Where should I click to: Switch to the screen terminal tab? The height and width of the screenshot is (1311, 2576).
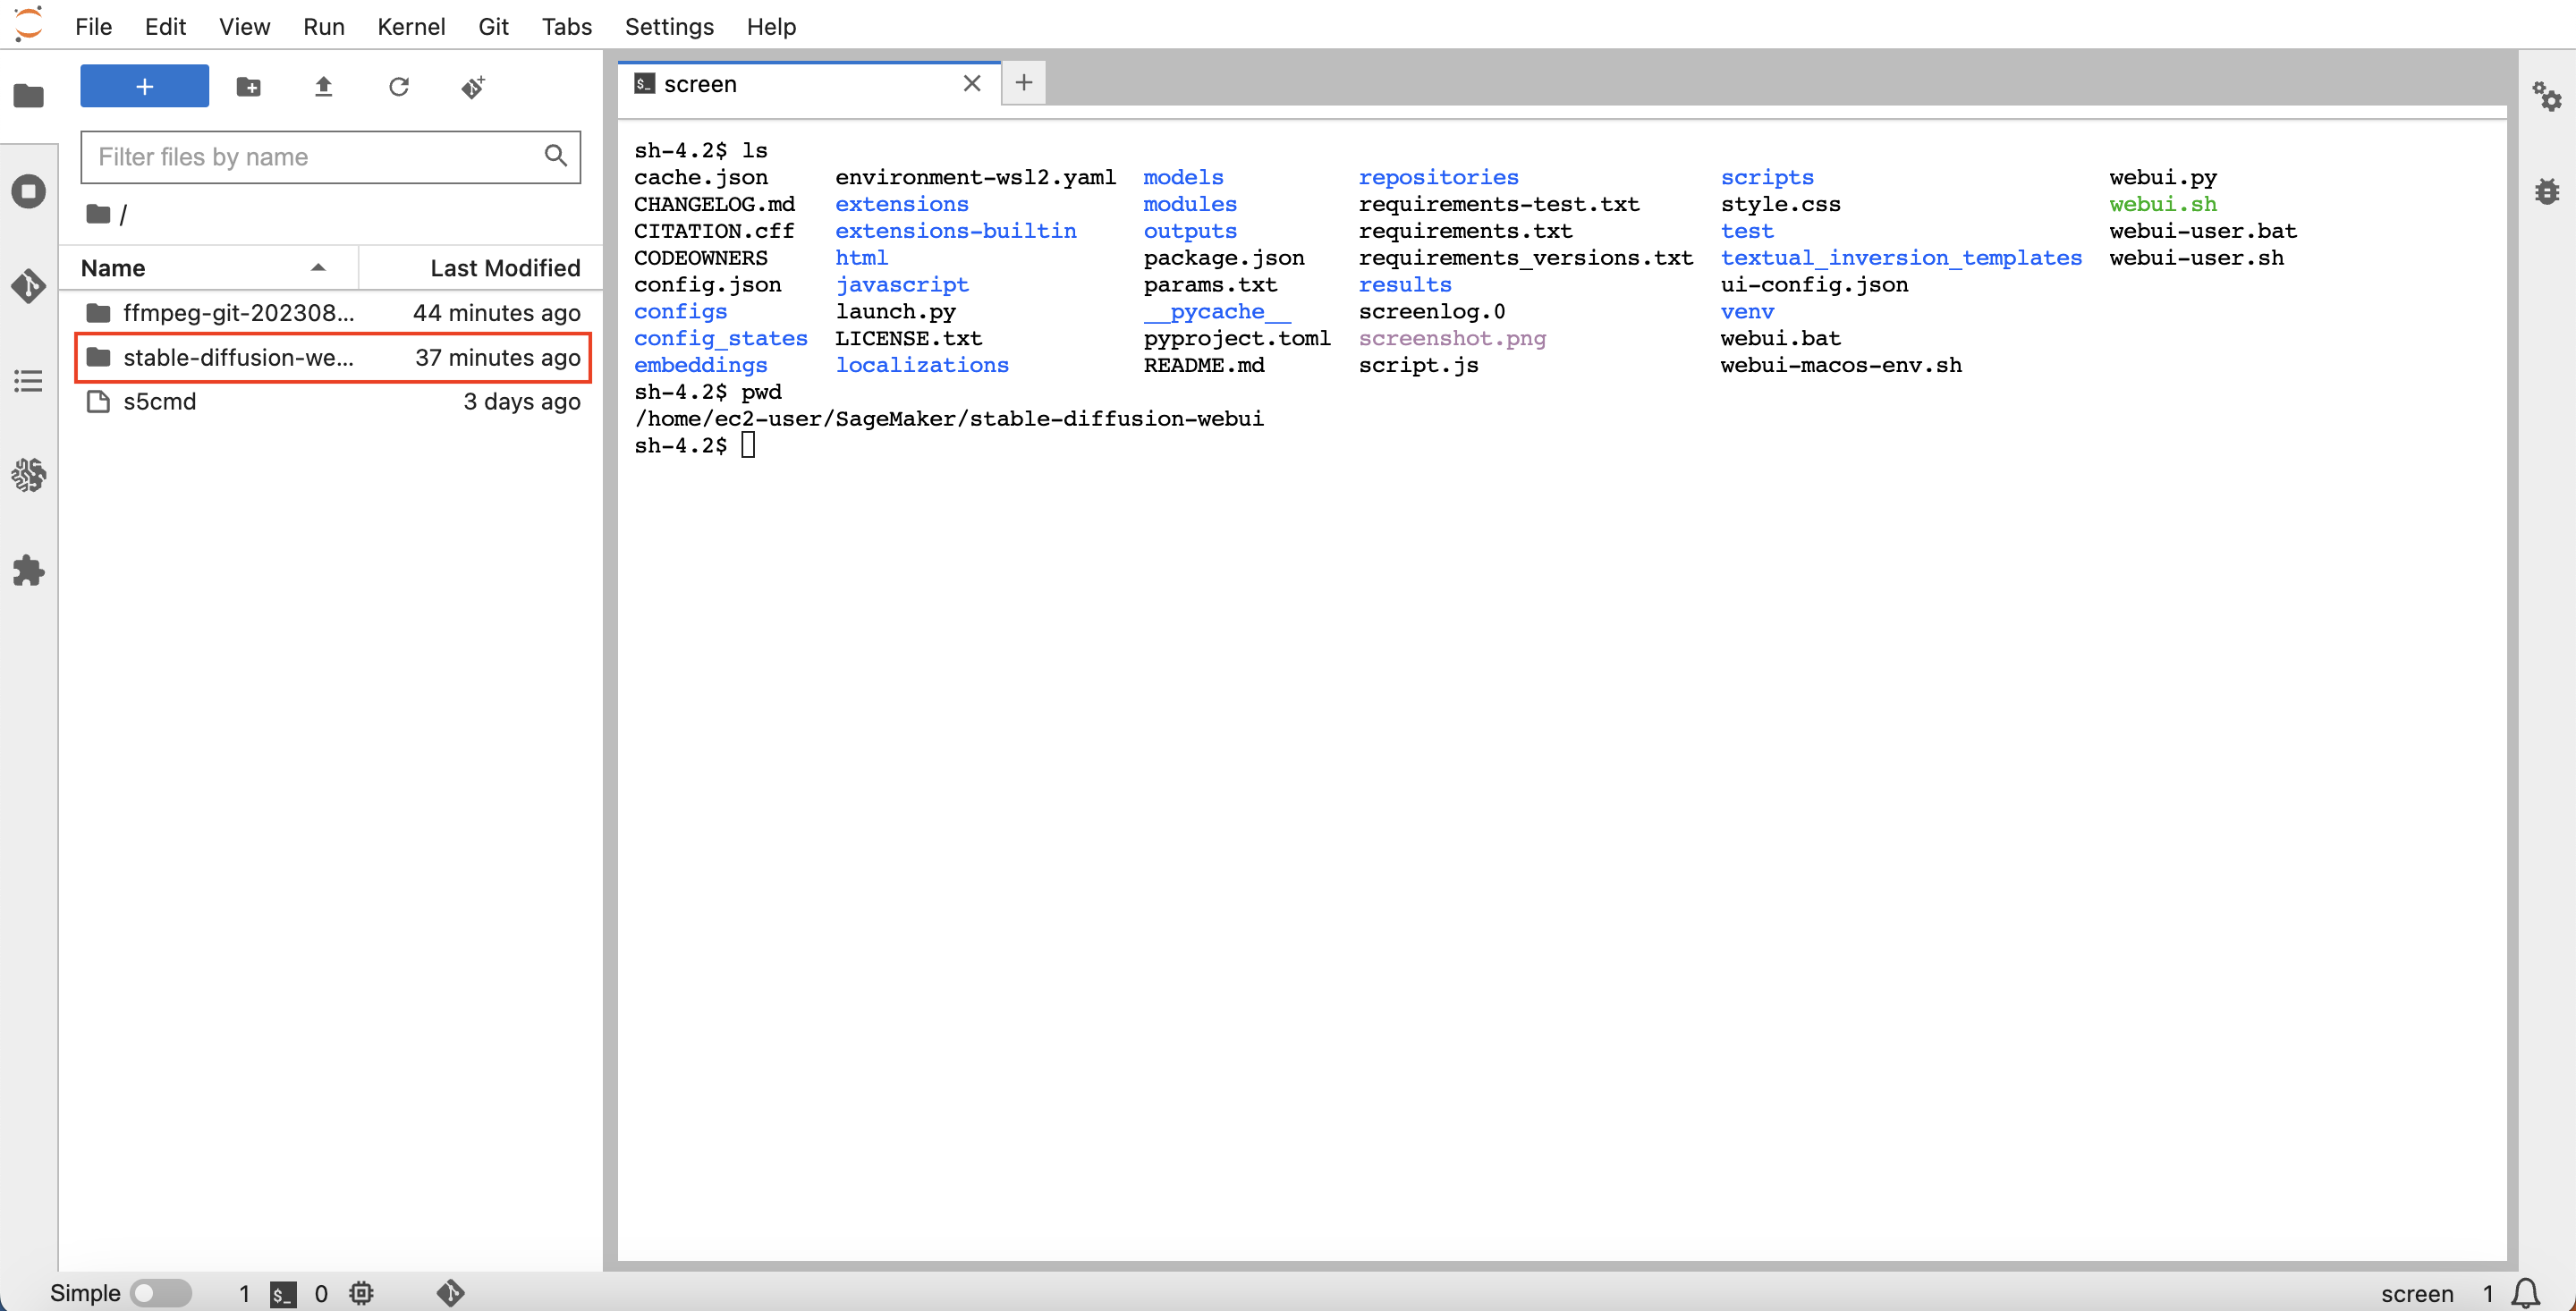(700, 84)
